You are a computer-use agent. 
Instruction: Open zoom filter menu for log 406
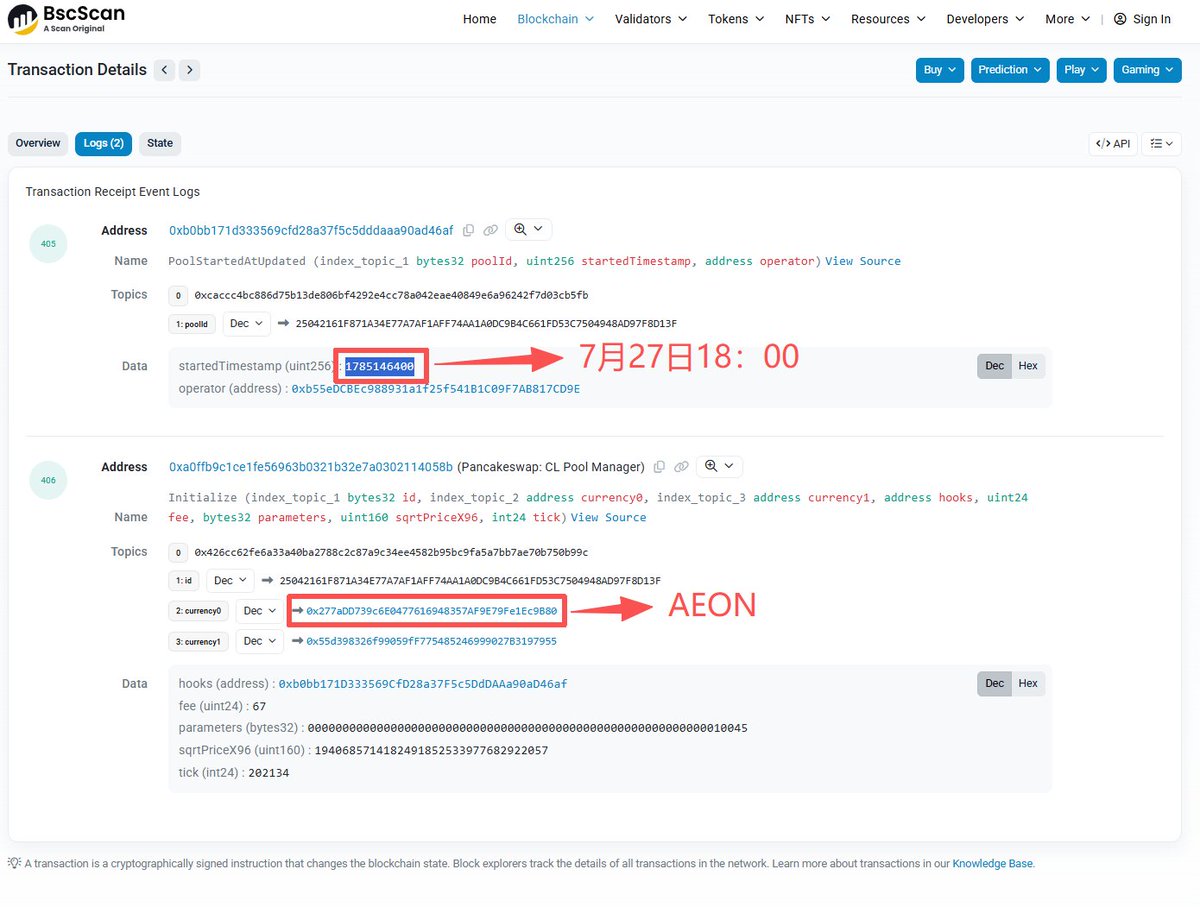point(719,466)
